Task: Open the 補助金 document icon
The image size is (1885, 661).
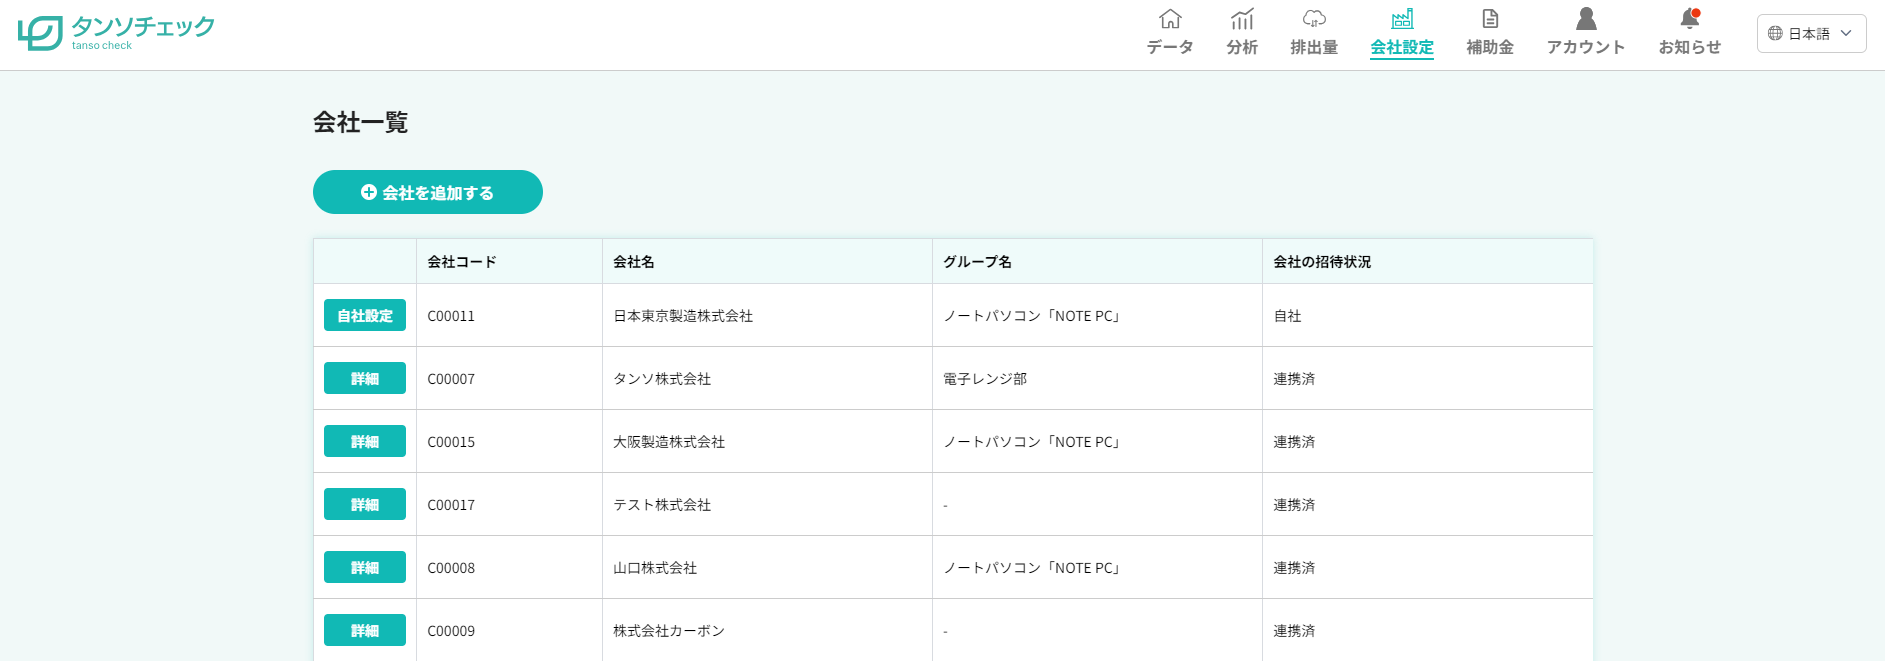Action: [x=1490, y=20]
